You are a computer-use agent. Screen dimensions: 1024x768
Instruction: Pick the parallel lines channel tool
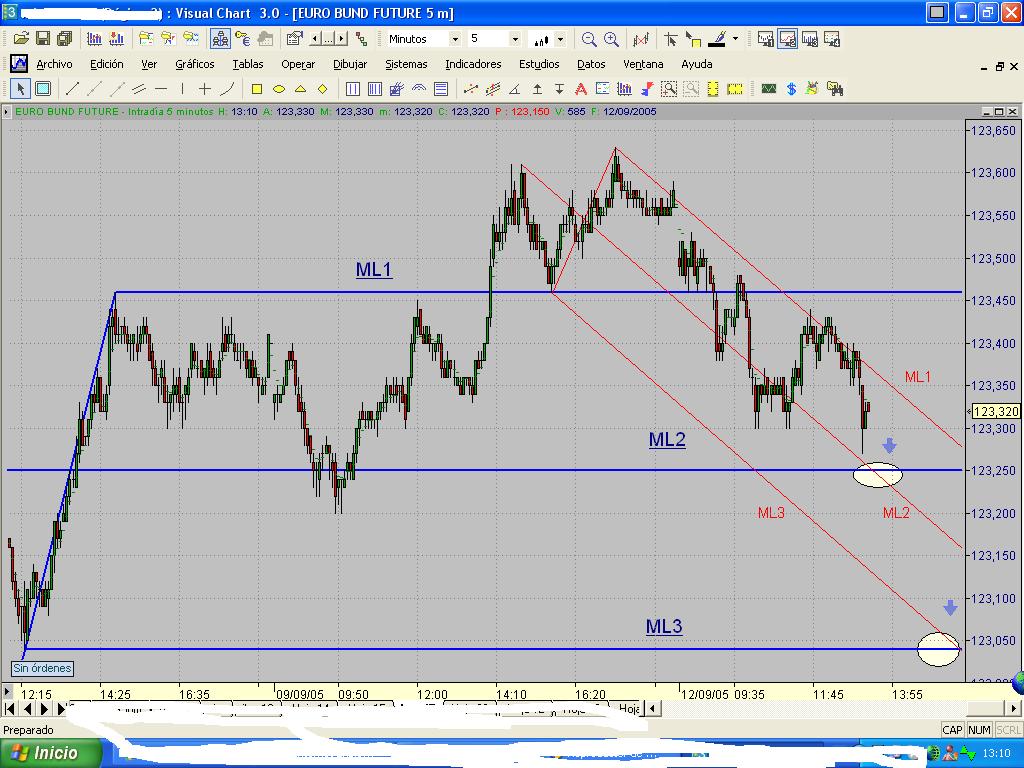pos(139,88)
